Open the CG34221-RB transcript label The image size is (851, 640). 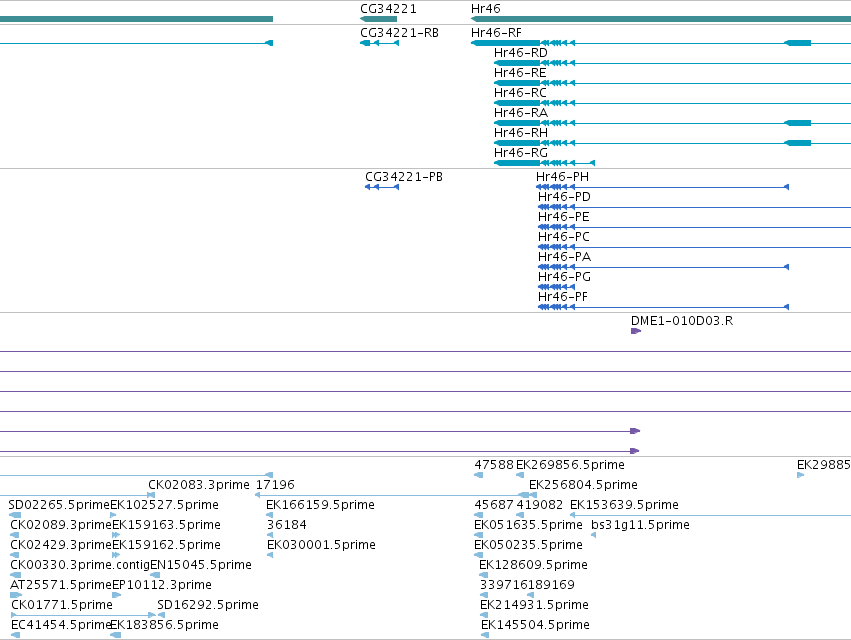click(399, 33)
